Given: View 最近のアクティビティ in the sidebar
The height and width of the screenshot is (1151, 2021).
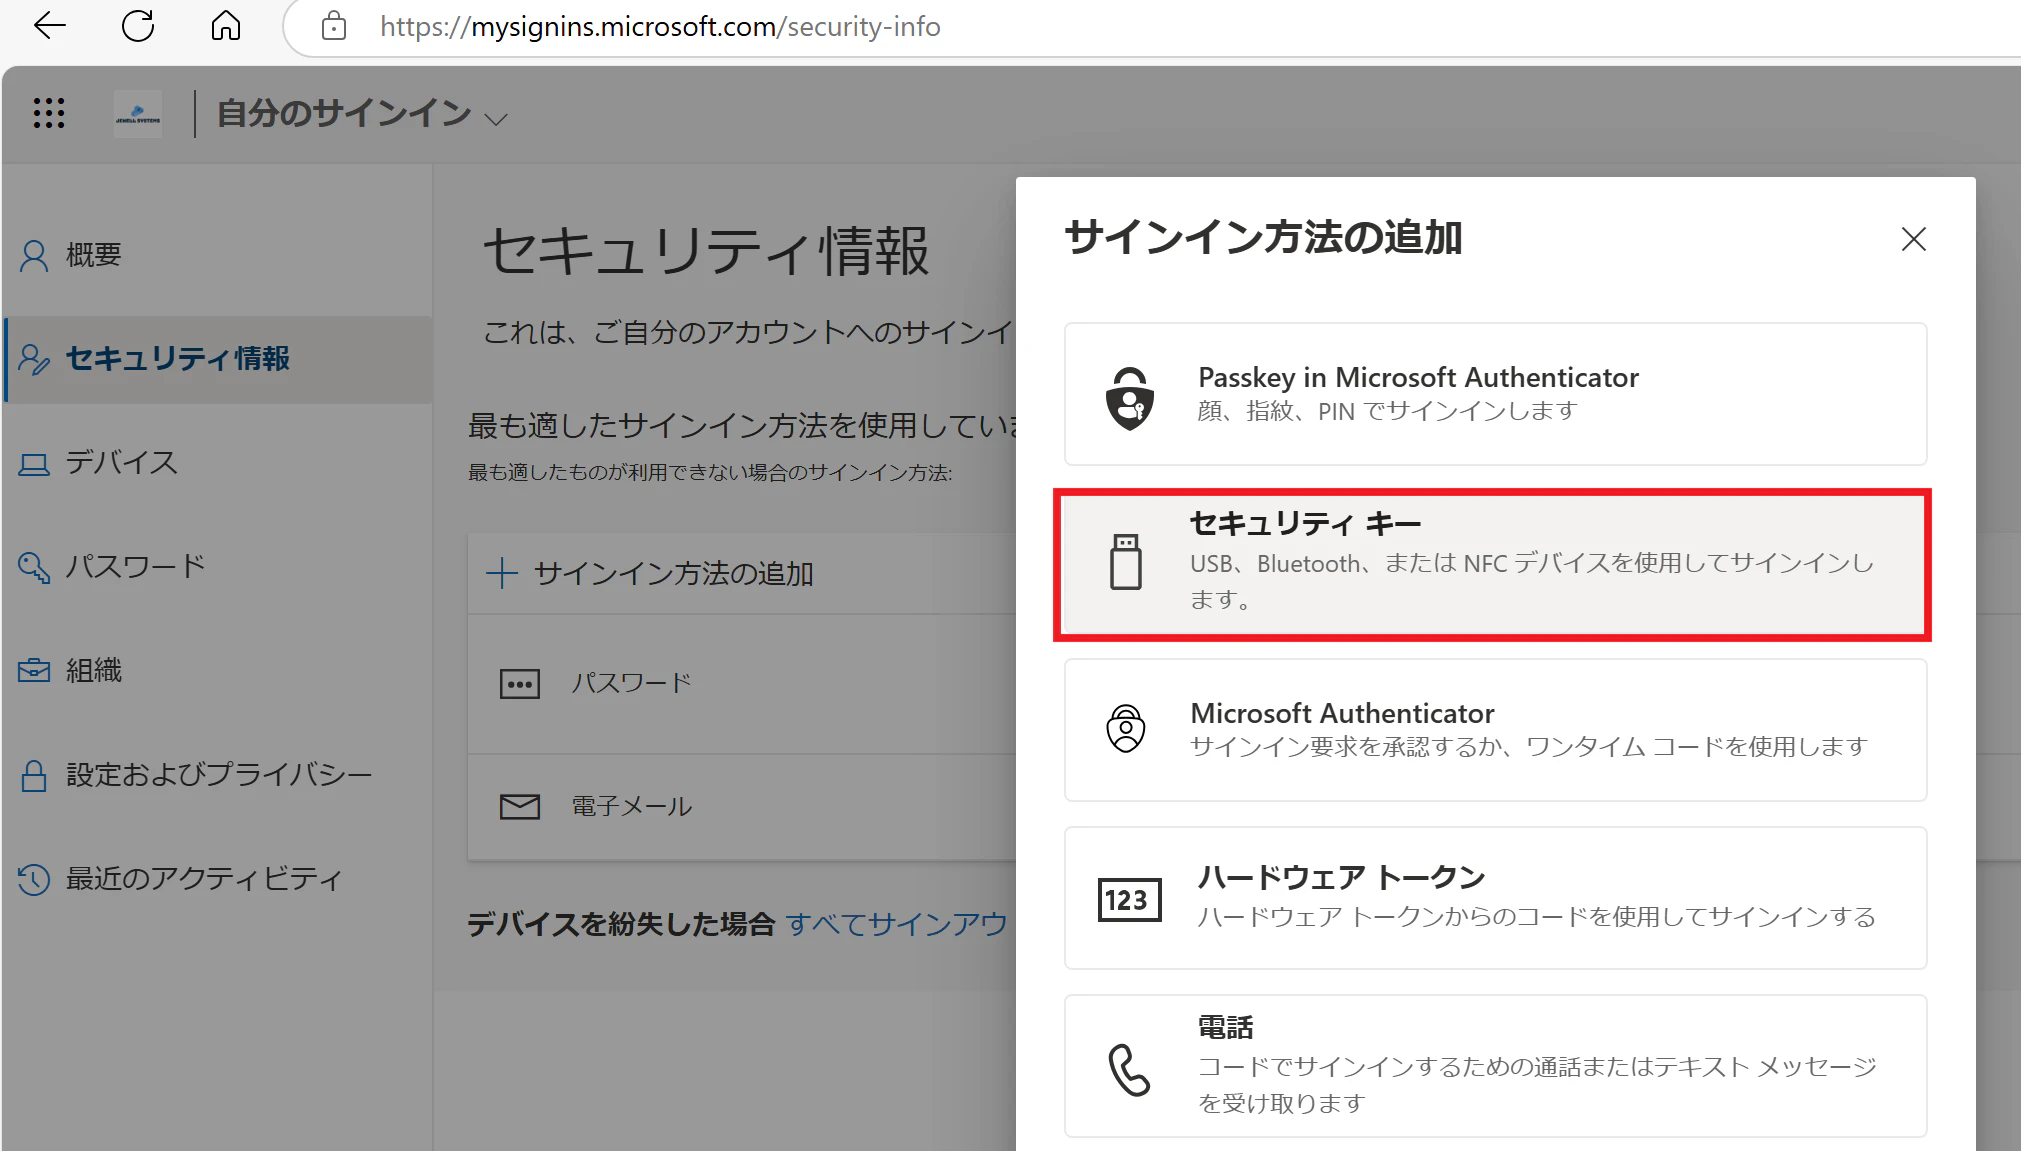Looking at the screenshot, I should [218, 879].
